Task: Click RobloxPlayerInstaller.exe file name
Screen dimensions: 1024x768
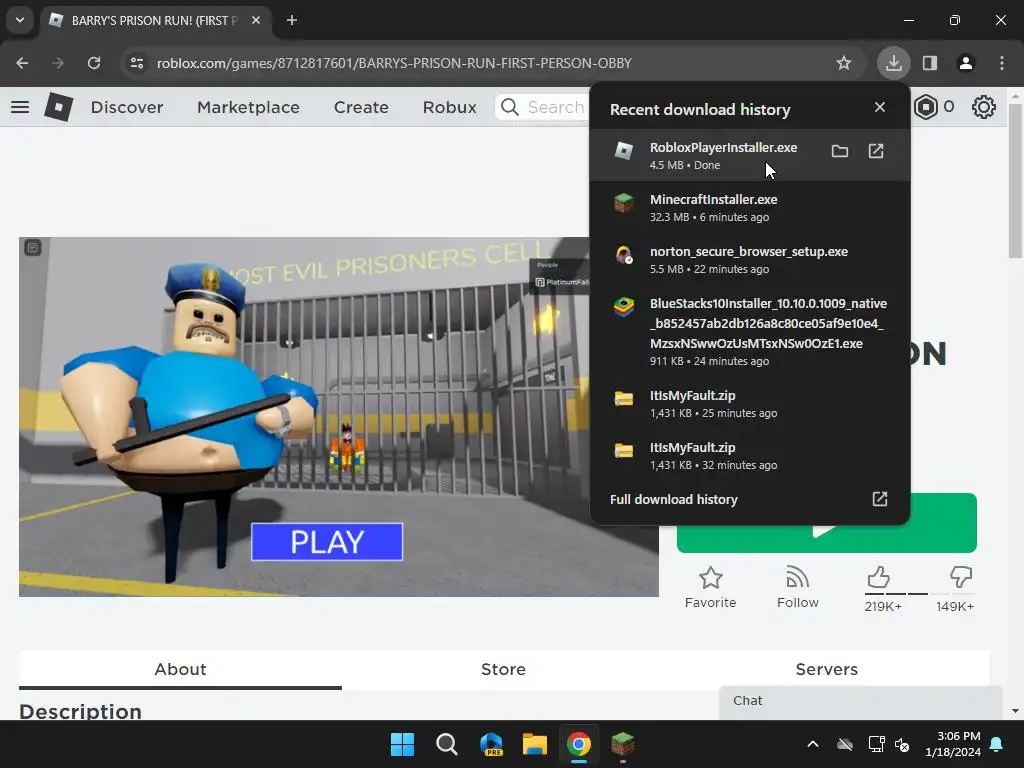Action: pos(723,148)
